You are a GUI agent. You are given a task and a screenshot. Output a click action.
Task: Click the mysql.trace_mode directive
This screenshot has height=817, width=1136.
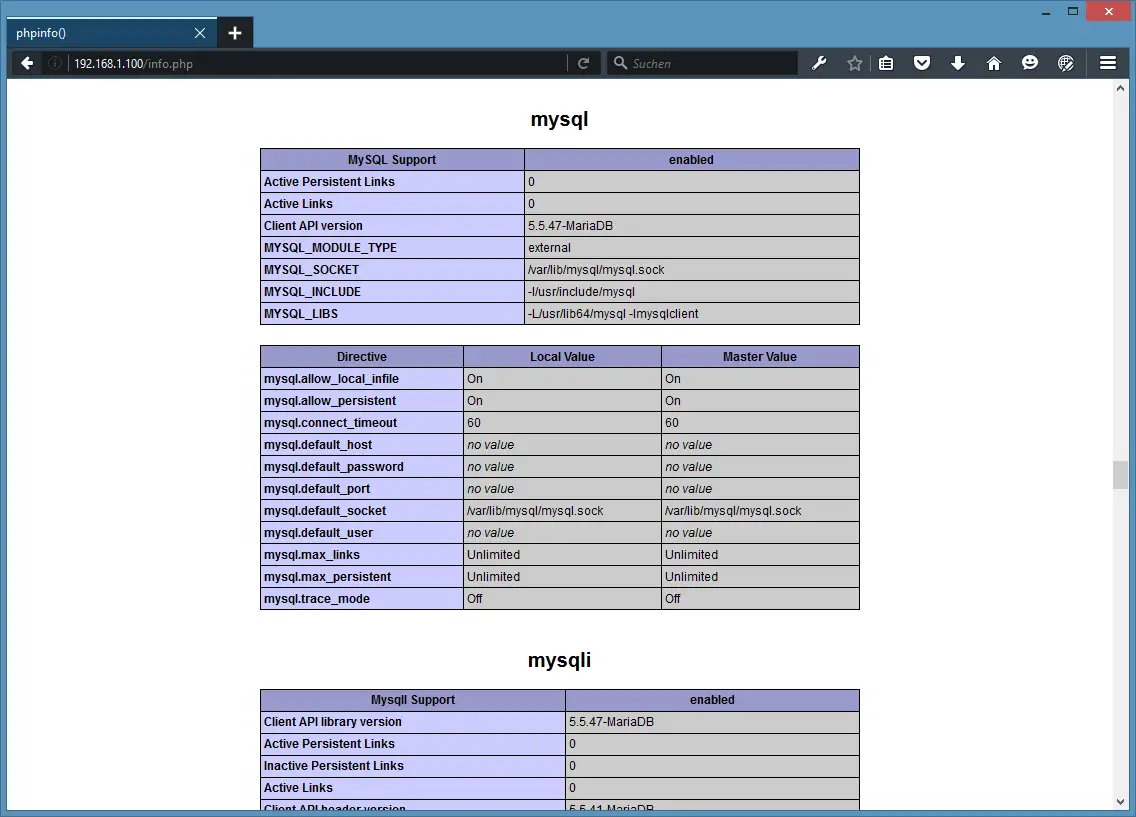[x=317, y=599]
